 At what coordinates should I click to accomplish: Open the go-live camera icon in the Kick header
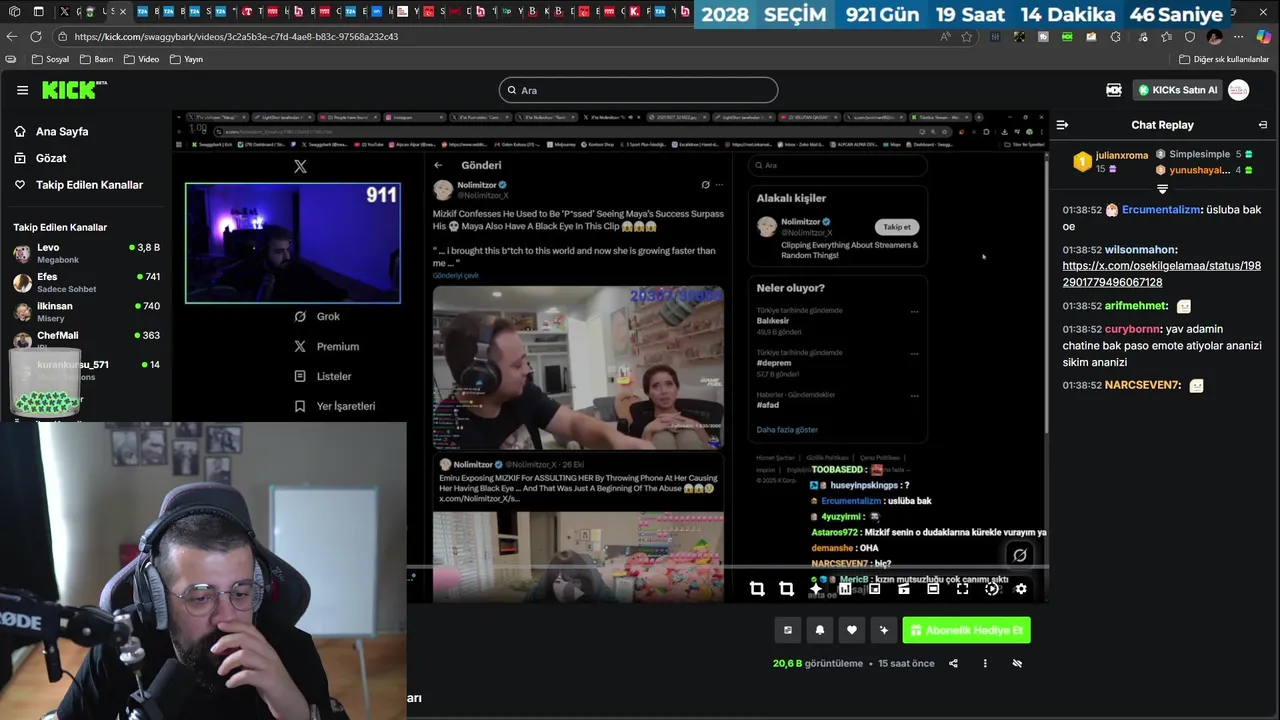coord(1113,90)
